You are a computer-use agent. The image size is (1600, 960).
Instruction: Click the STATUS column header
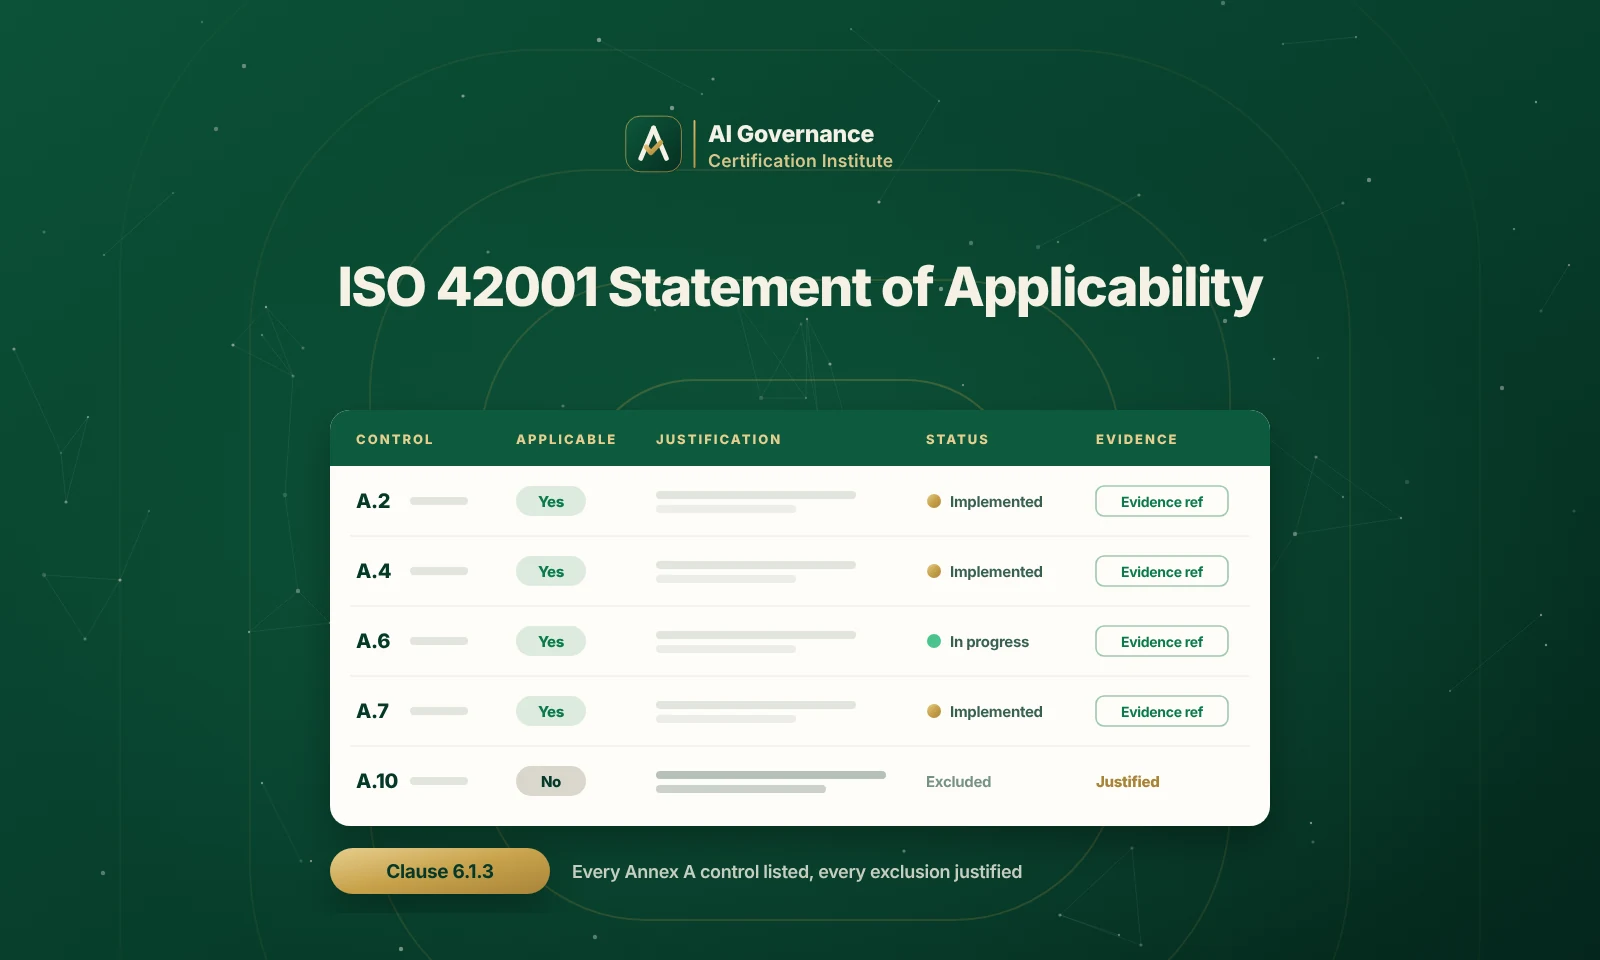pyautogui.click(x=957, y=439)
